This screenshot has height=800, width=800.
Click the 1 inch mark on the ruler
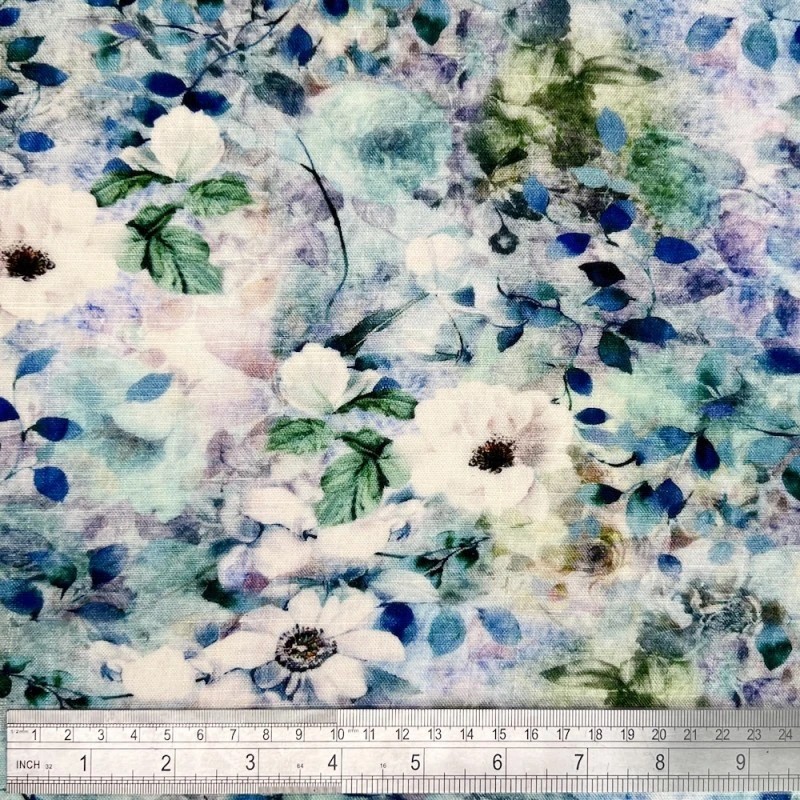click(x=84, y=764)
